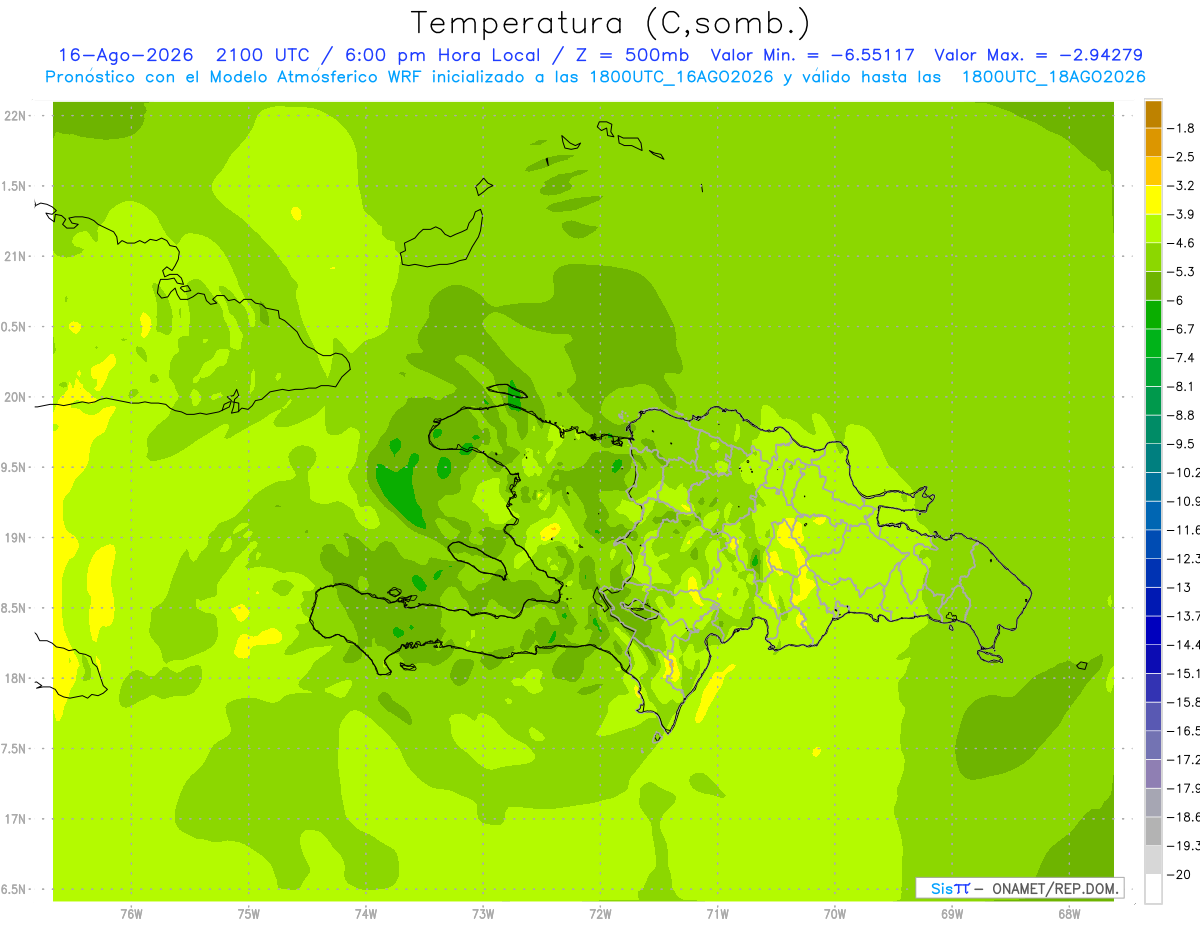Click the "75W" longitude label

point(249,913)
